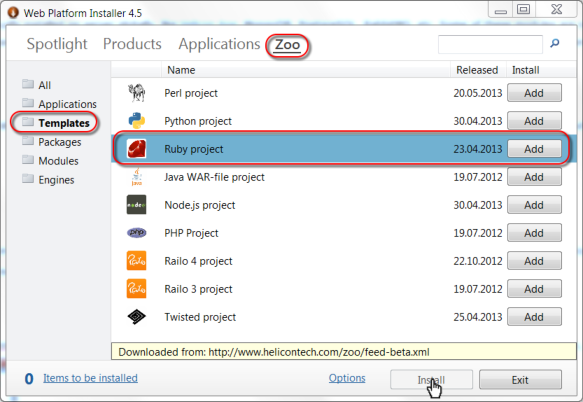Viewport: 583px width, 402px height.
Task: Add the Railo 3 project
Action: coord(534,289)
